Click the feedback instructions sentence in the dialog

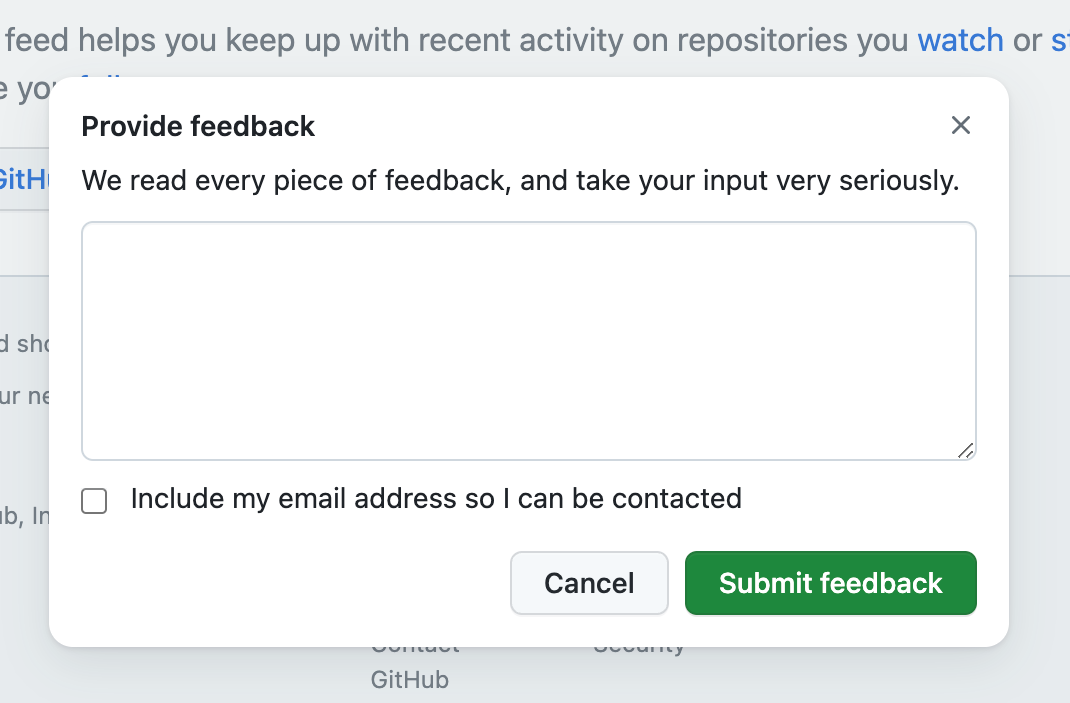click(520, 180)
